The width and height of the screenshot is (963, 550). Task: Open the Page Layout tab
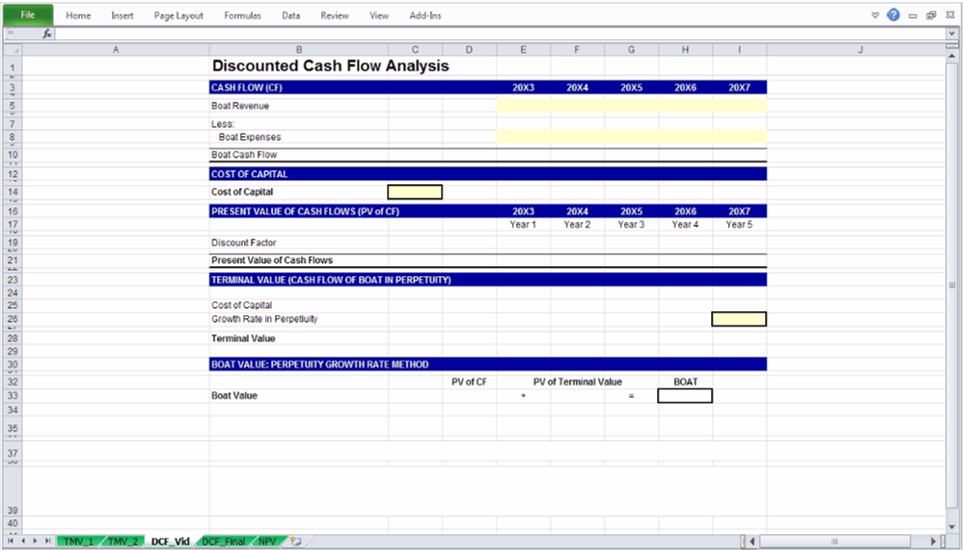(178, 15)
